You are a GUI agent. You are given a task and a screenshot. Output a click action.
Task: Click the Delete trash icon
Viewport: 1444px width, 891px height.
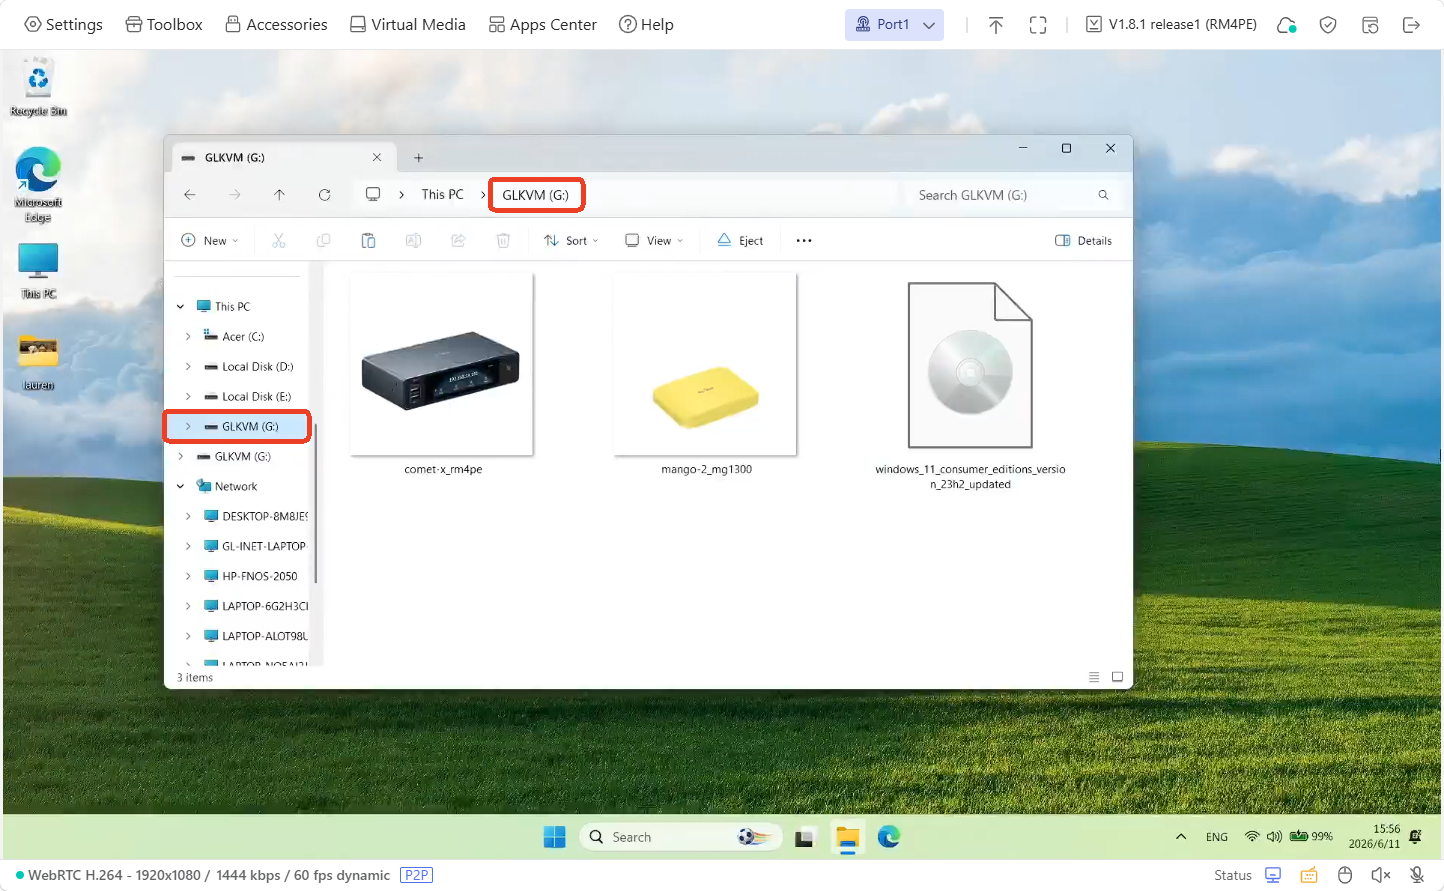pos(503,240)
